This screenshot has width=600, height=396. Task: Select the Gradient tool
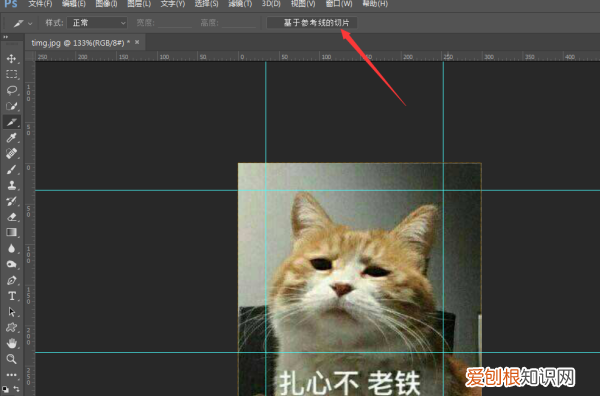(11, 233)
